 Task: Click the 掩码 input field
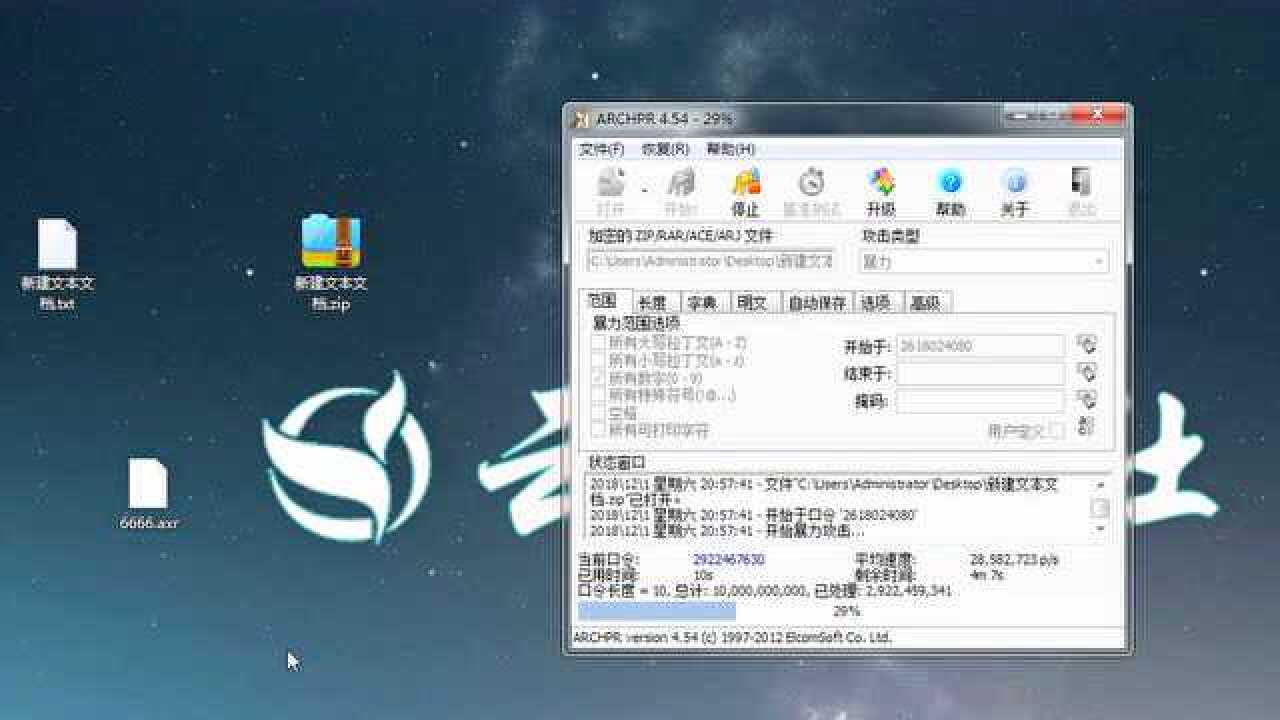(980, 400)
